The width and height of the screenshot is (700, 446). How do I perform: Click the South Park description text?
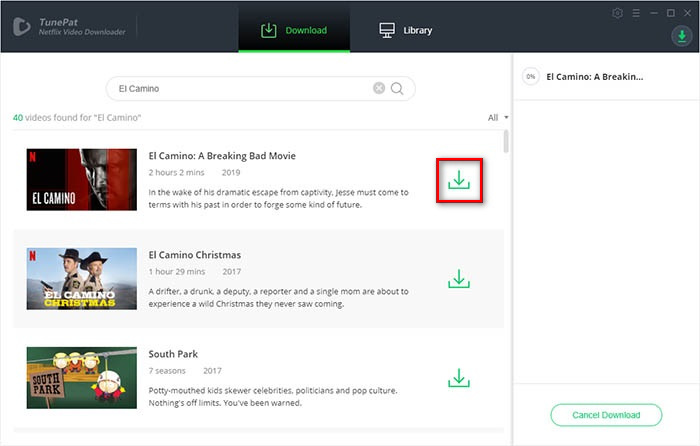pyautogui.click(x=273, y=397)
